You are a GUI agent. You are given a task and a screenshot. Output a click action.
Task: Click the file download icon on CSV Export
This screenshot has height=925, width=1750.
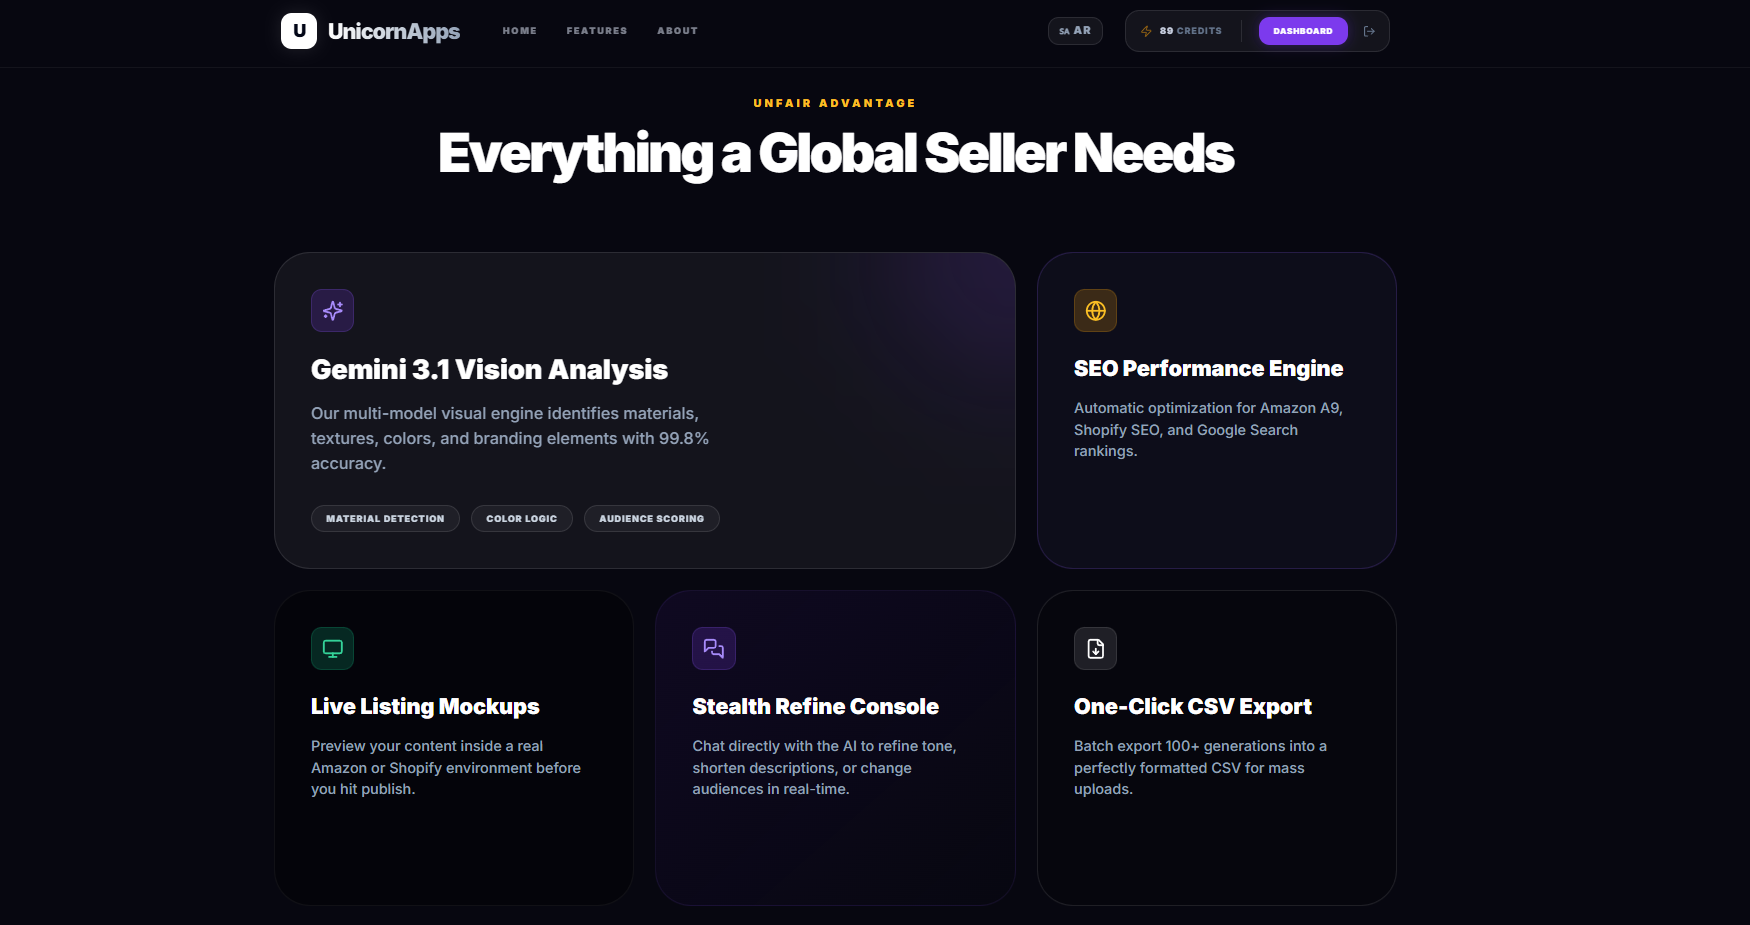pos(1096,648)
